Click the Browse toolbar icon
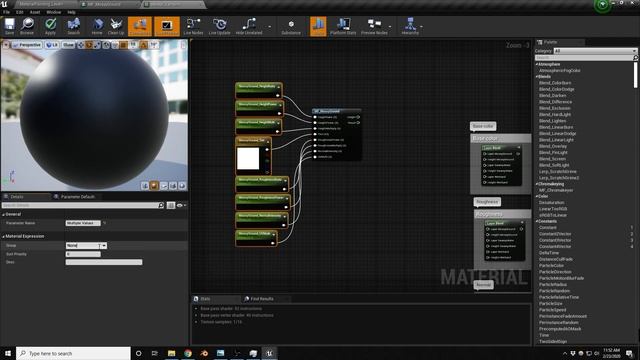 click(x=27, y=26)
